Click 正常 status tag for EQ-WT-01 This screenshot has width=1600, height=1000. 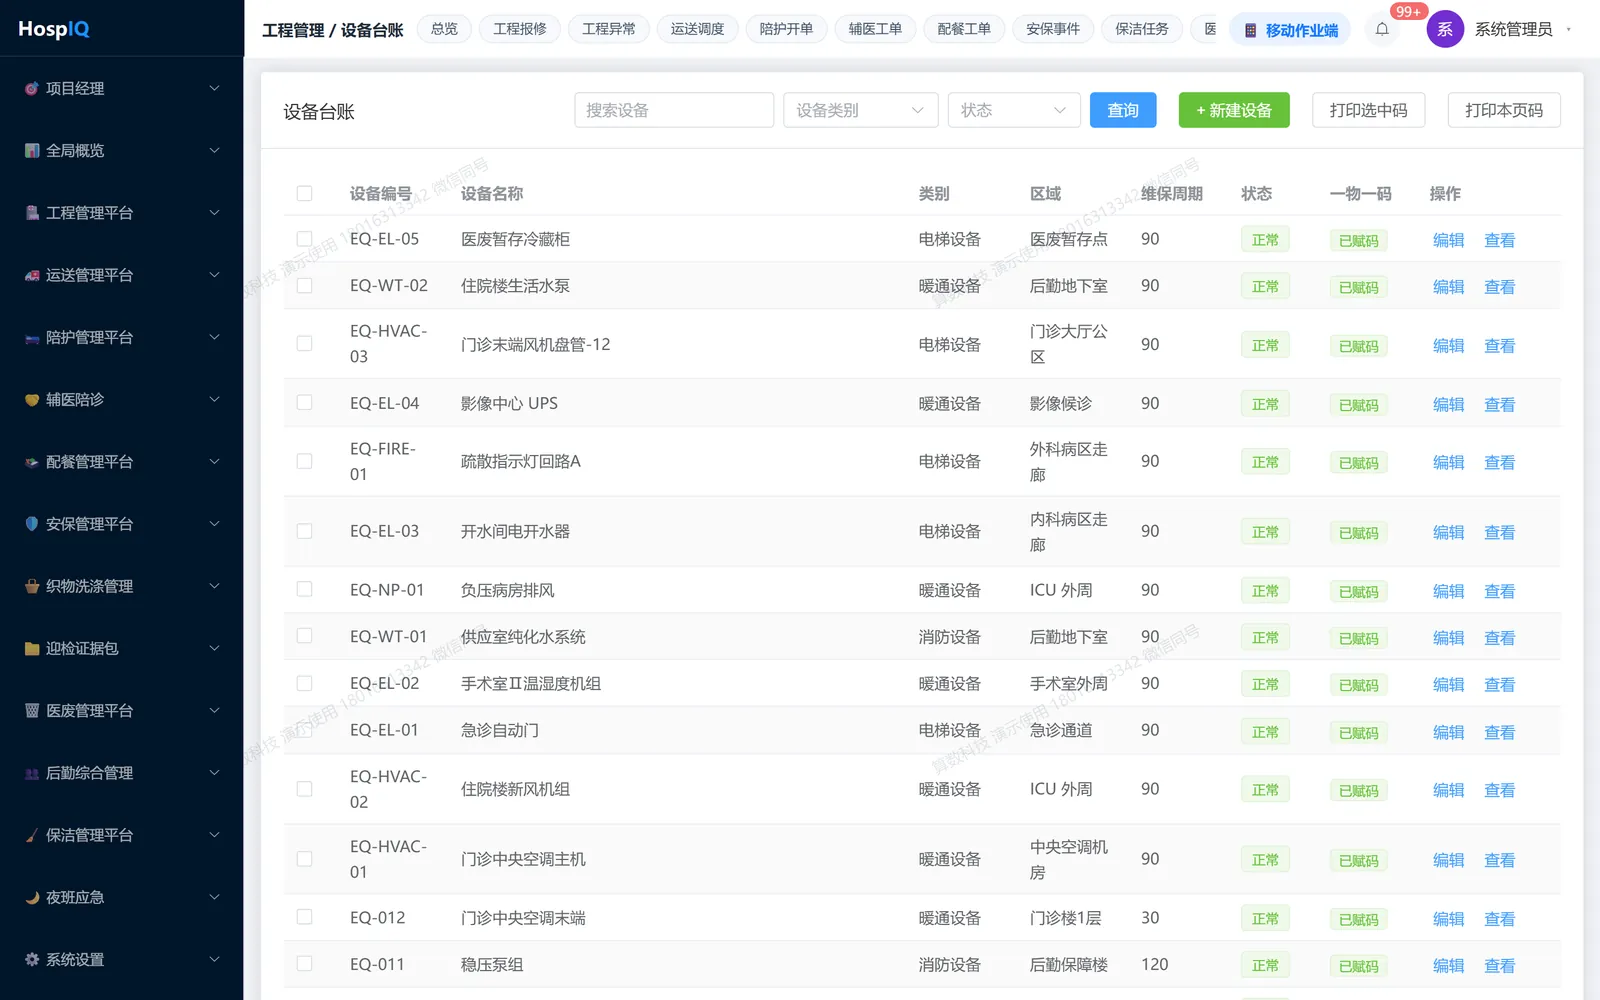click(x=1265, y=637)
